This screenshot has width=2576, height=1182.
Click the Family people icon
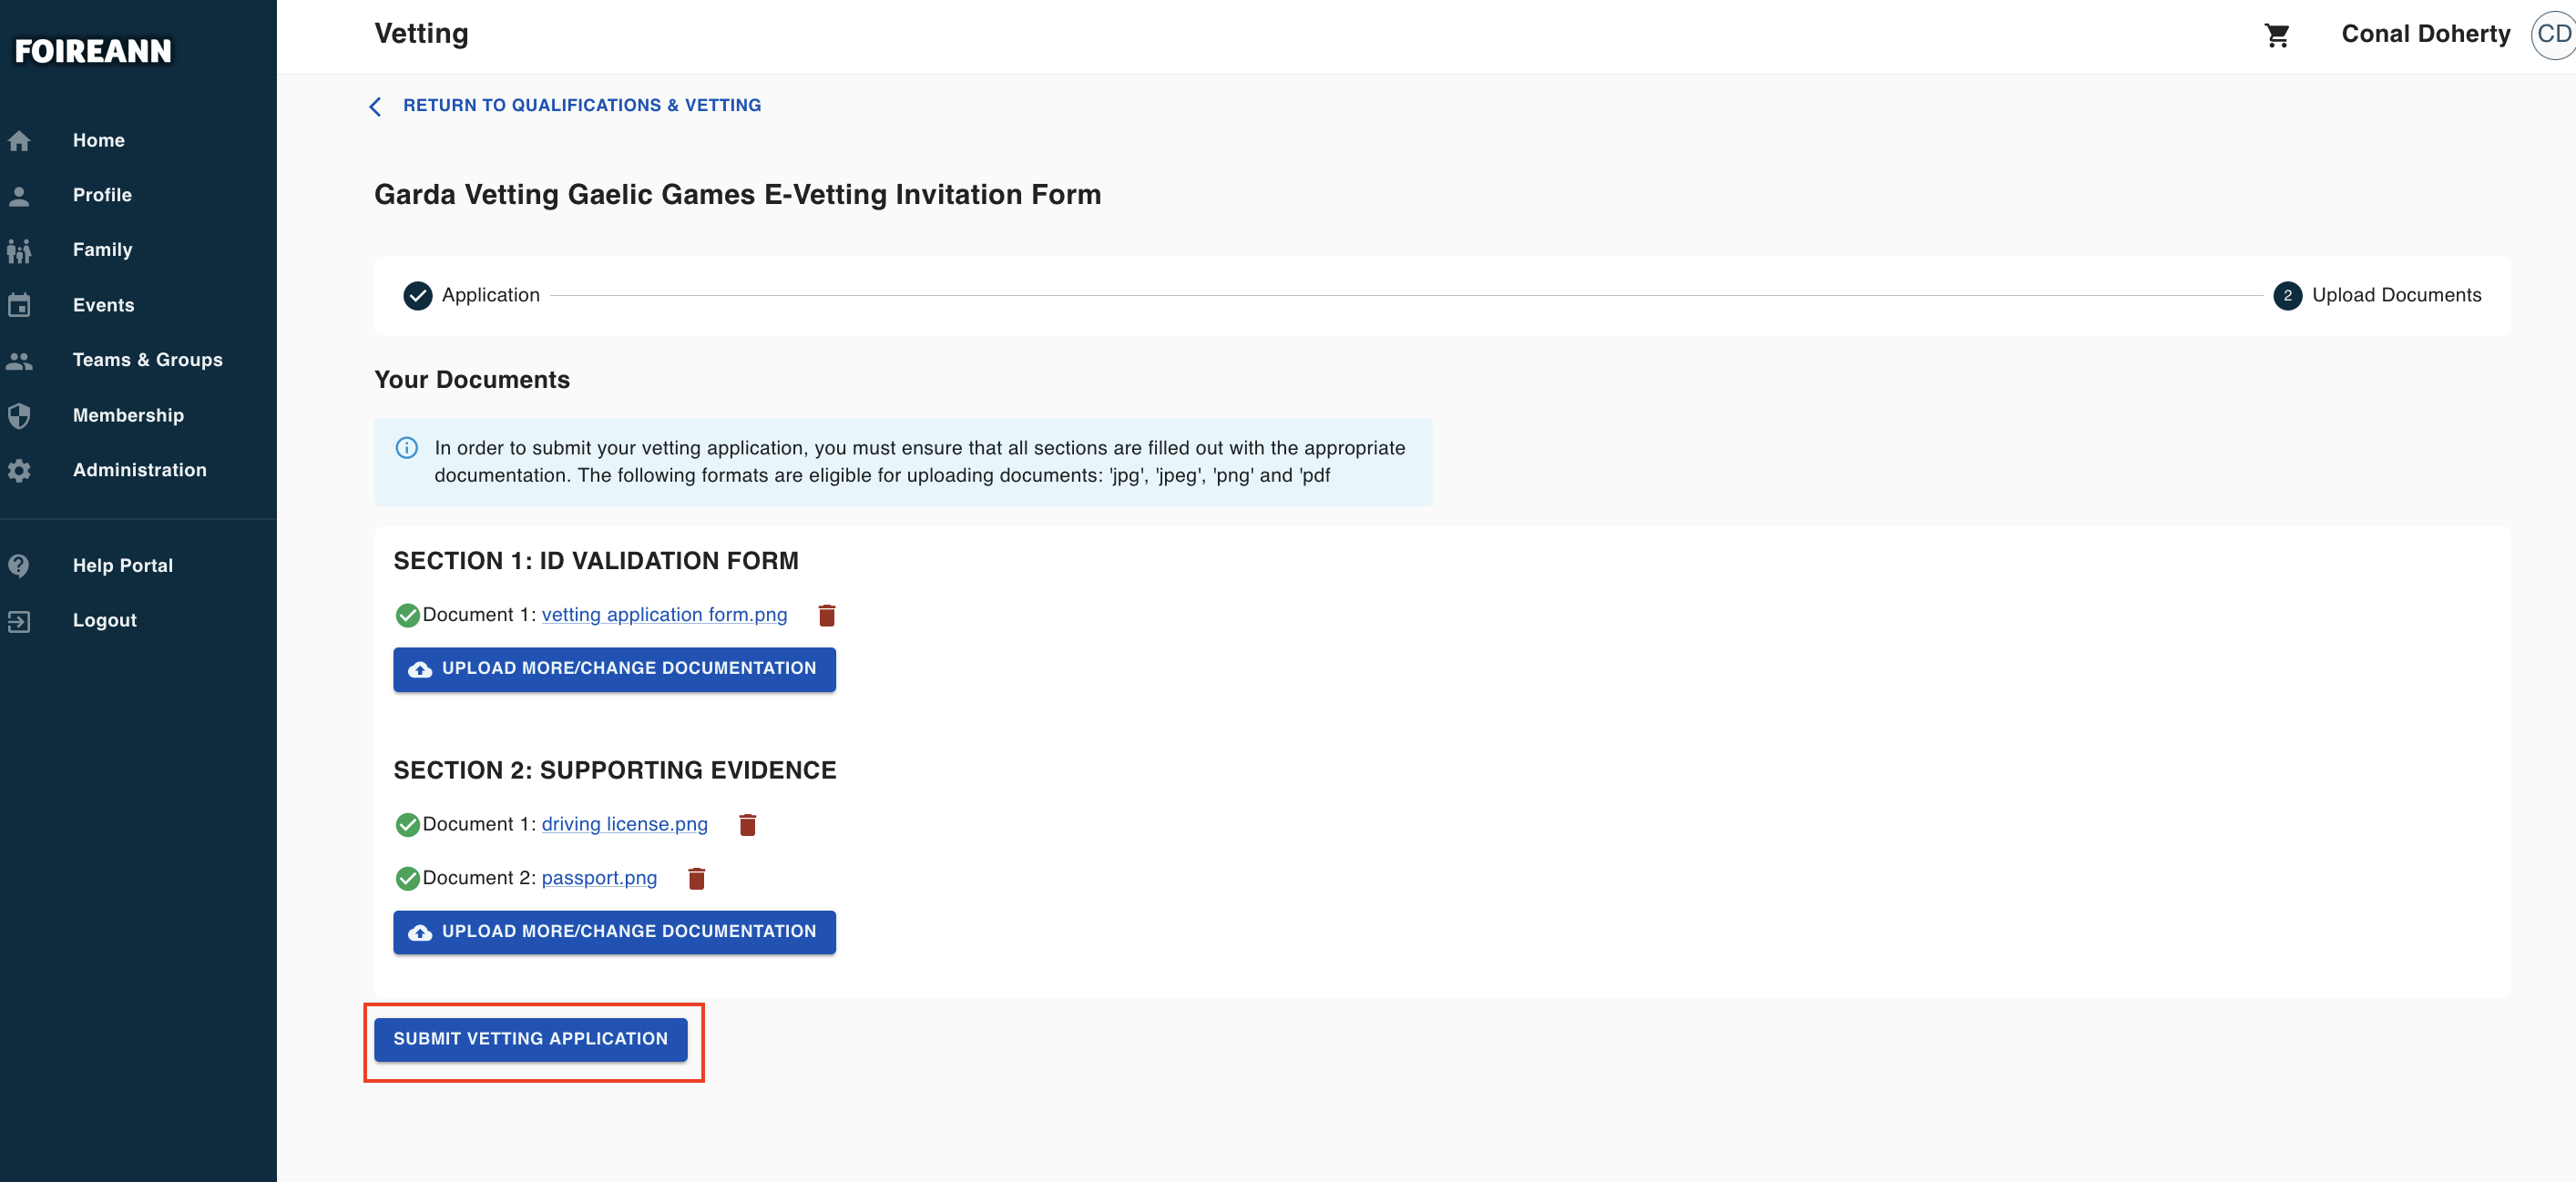19,250
